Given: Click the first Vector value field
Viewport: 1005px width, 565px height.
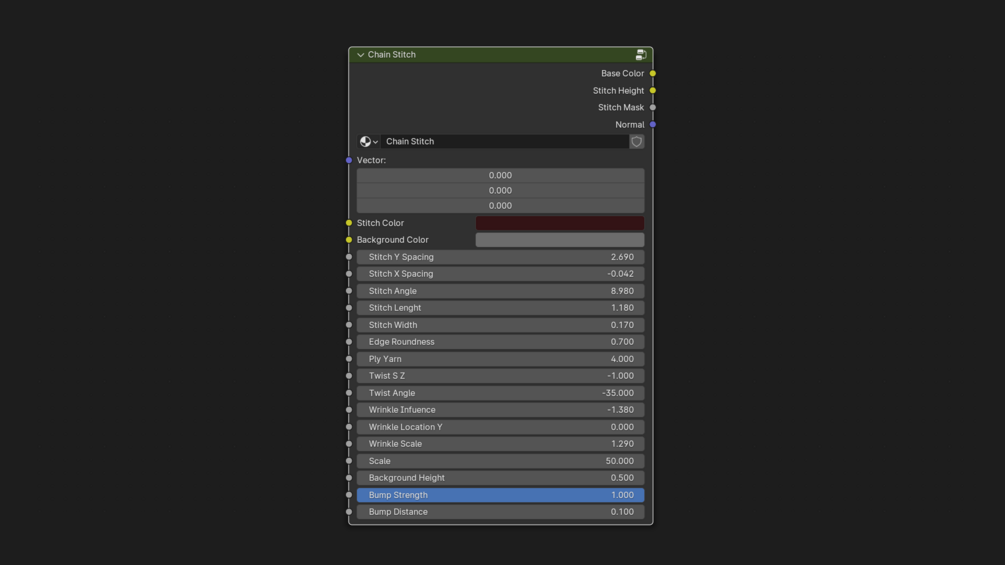Looking at the screenshot, I should tap(500, 176).
